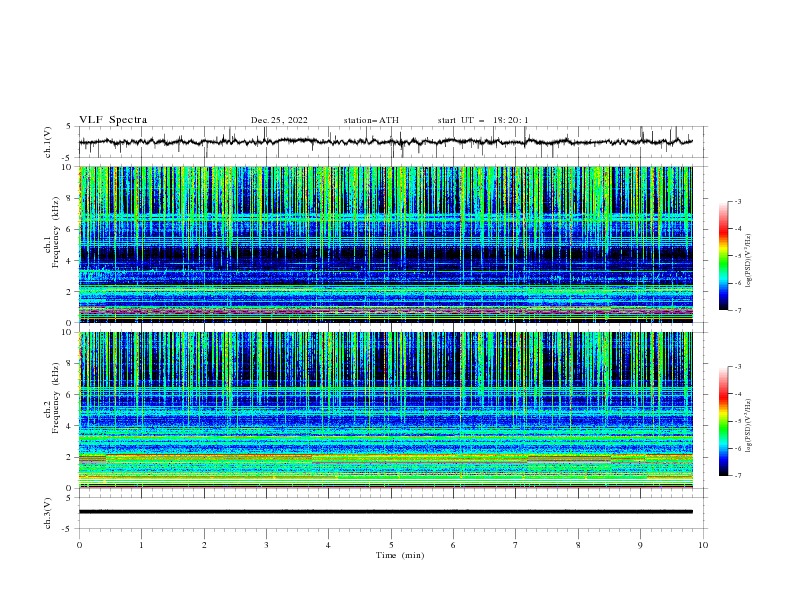Click the upper log(PSD) colorbar label

pyautogui.click(x=749, y=261)
